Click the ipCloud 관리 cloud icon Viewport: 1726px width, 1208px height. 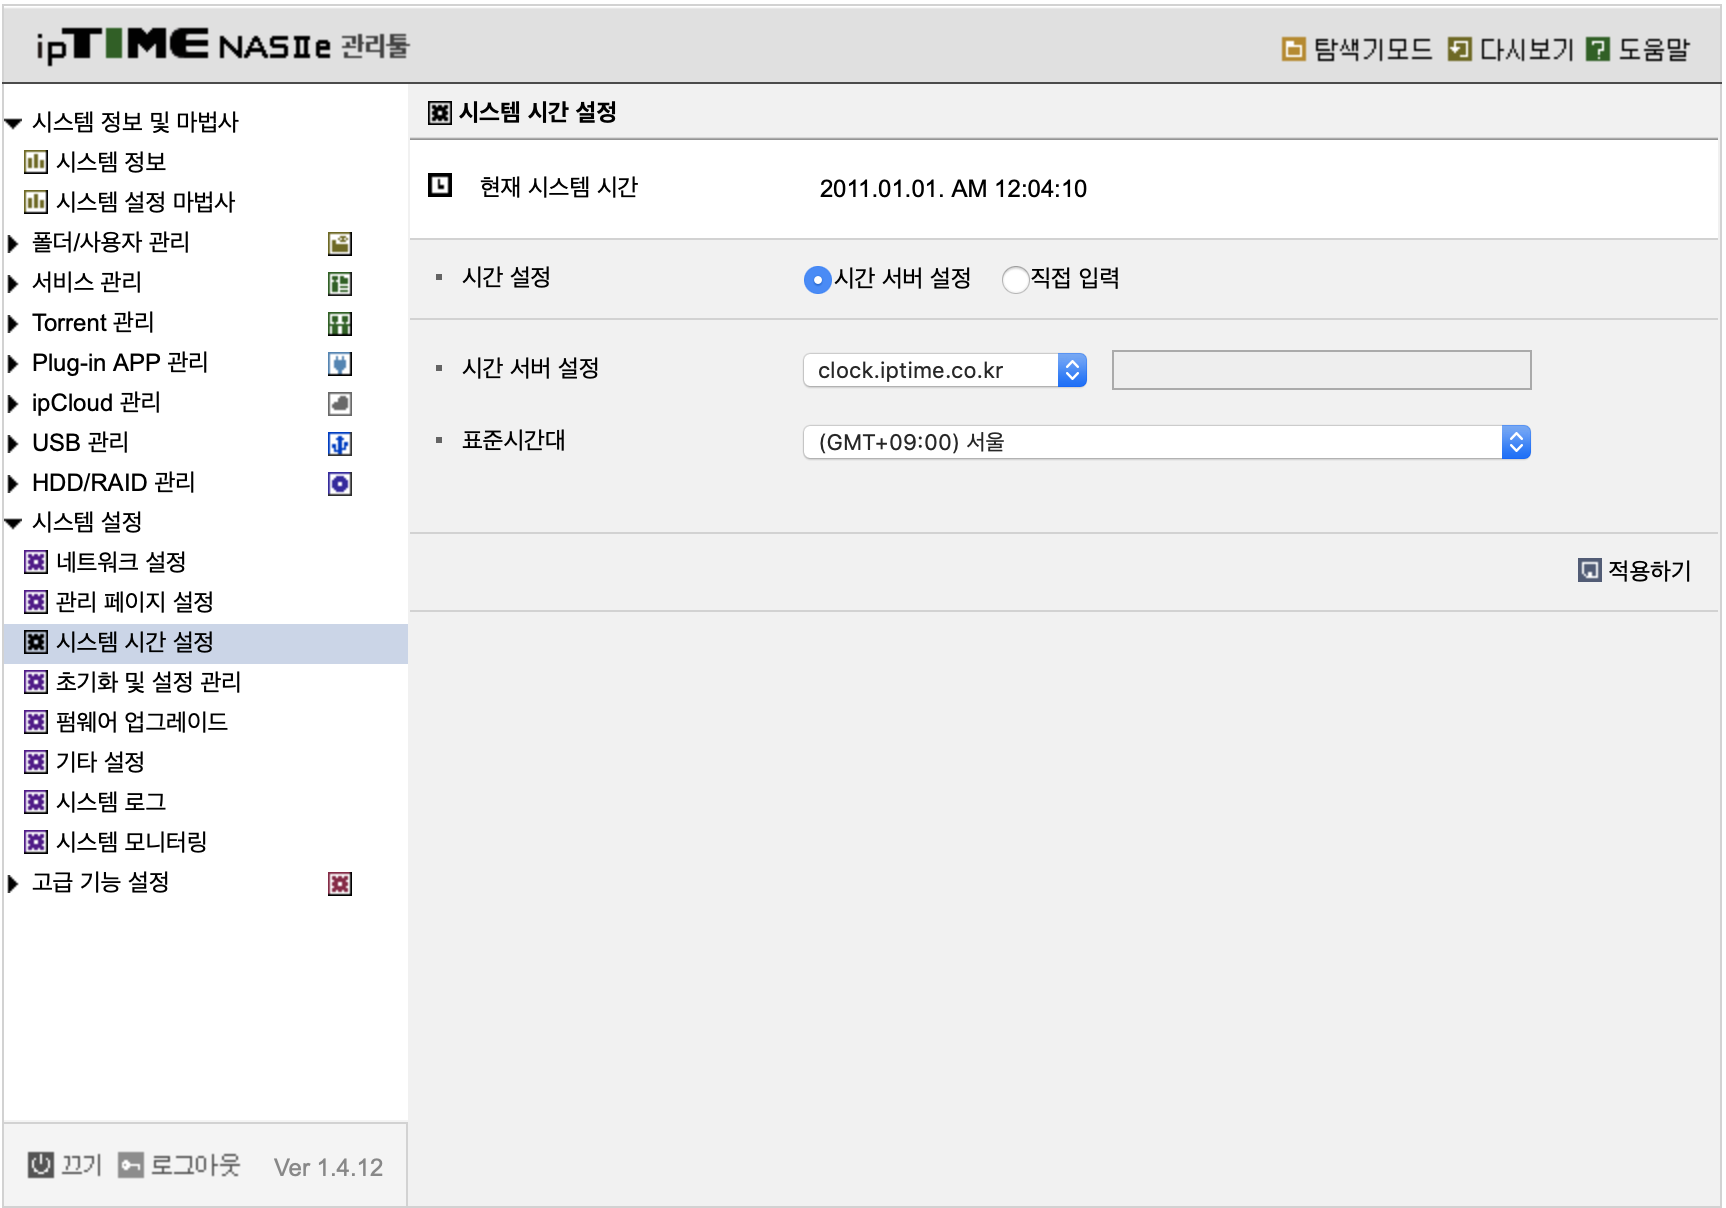click(340, 403)
